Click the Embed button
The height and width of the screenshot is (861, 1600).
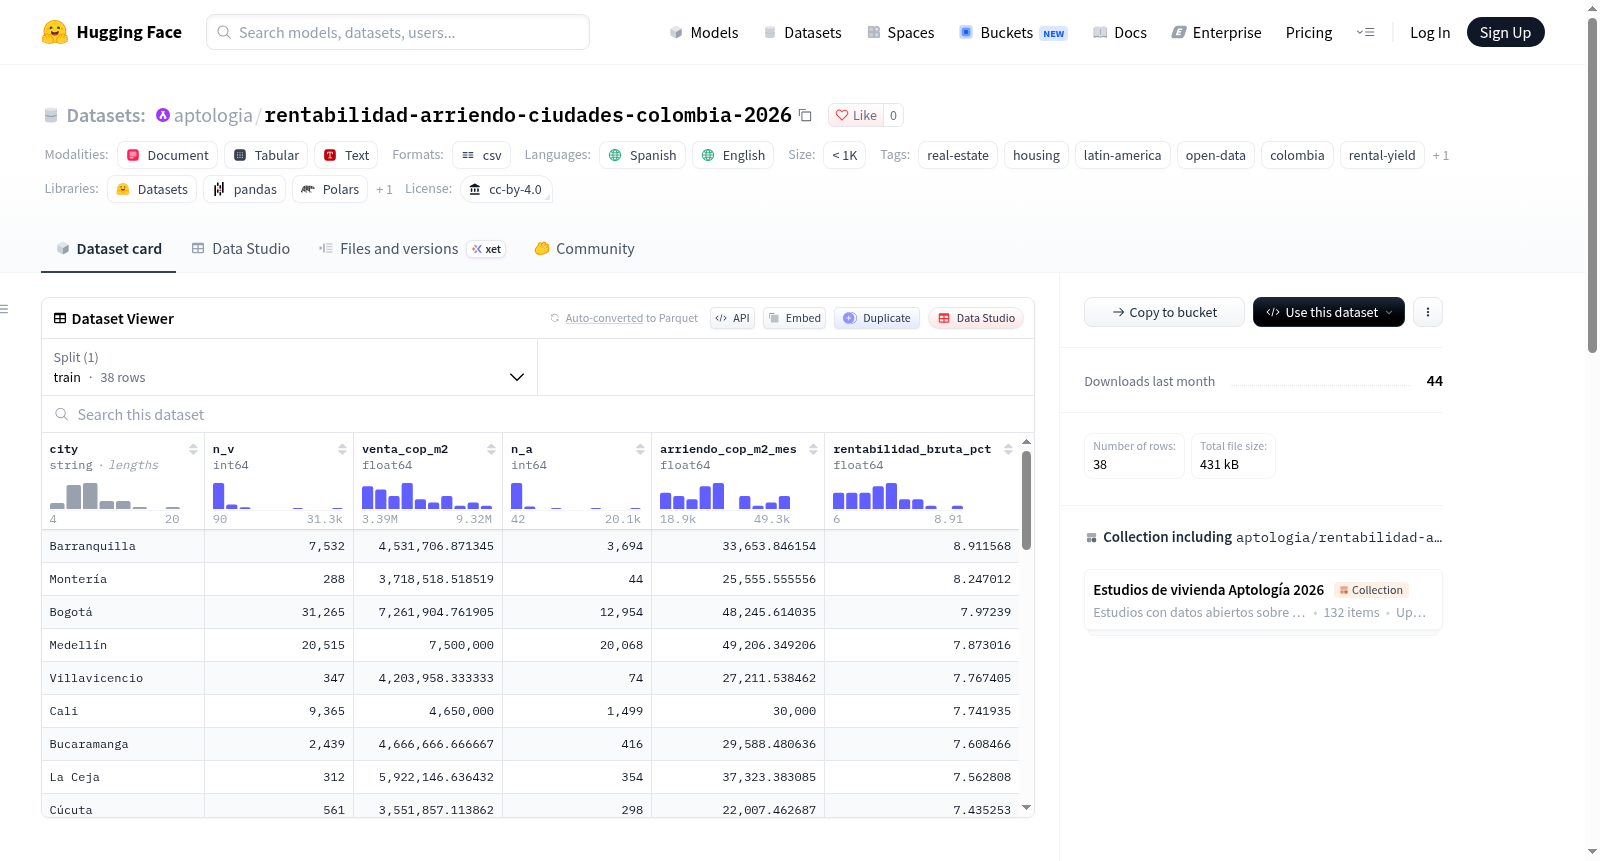tap(794, 318)
